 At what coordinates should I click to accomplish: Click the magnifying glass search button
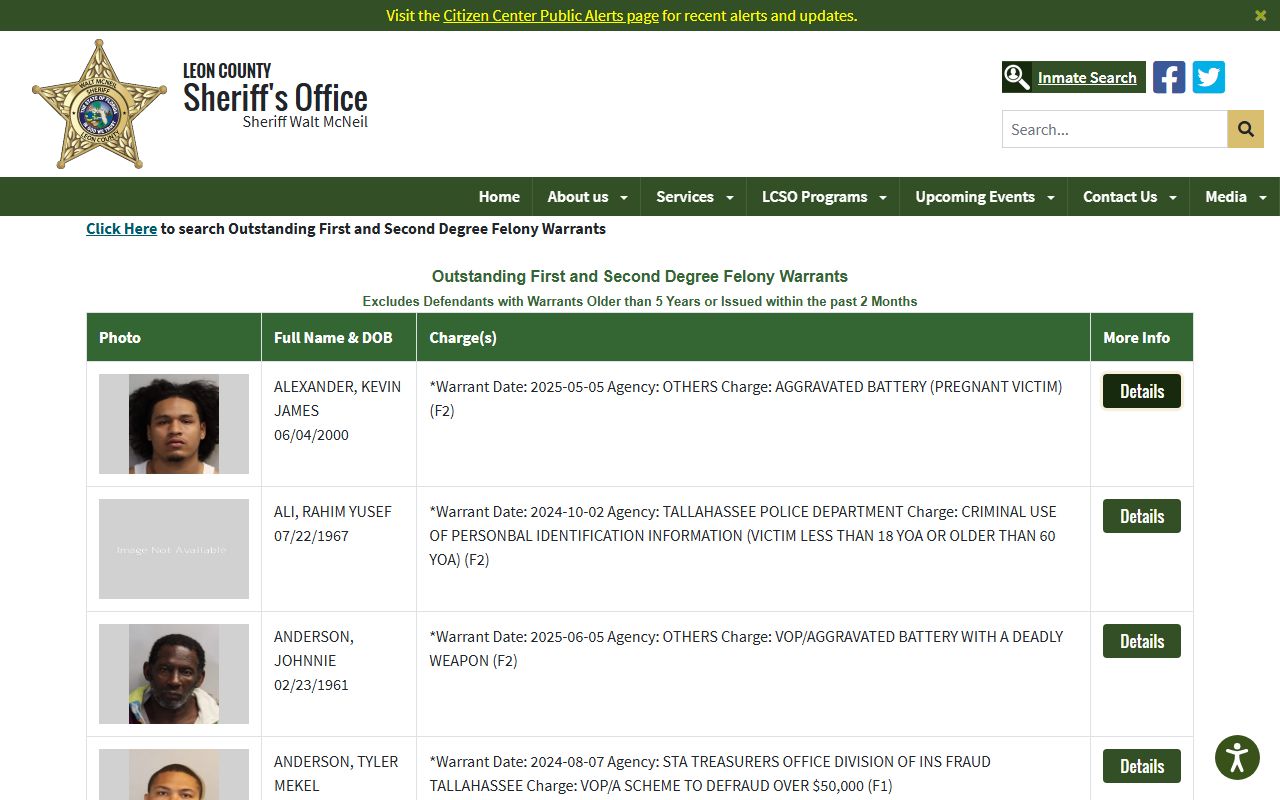pyautogui.click(x=1246, y=129)
